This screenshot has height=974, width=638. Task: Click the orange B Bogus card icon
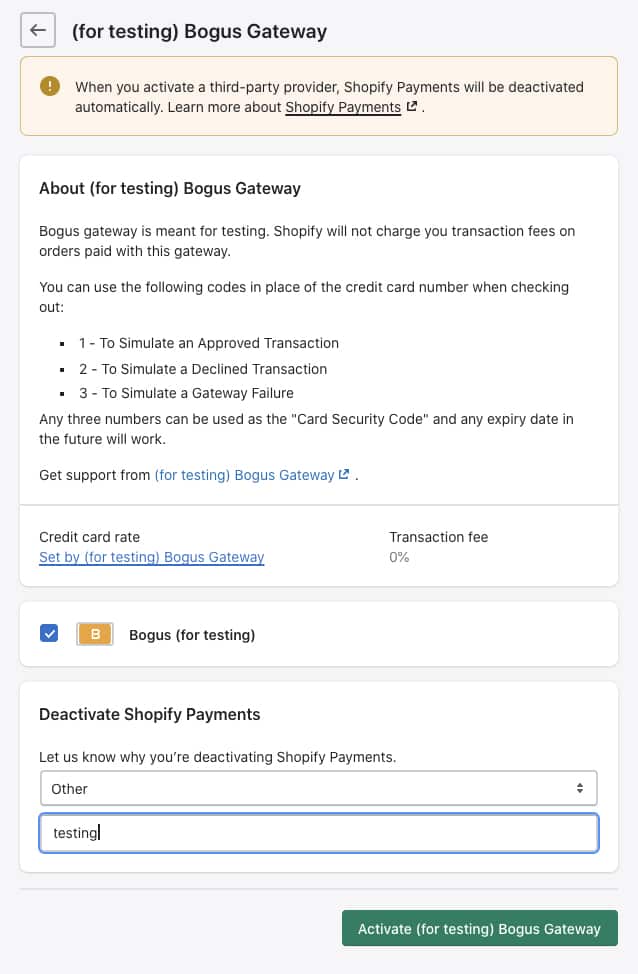[95, 634]
